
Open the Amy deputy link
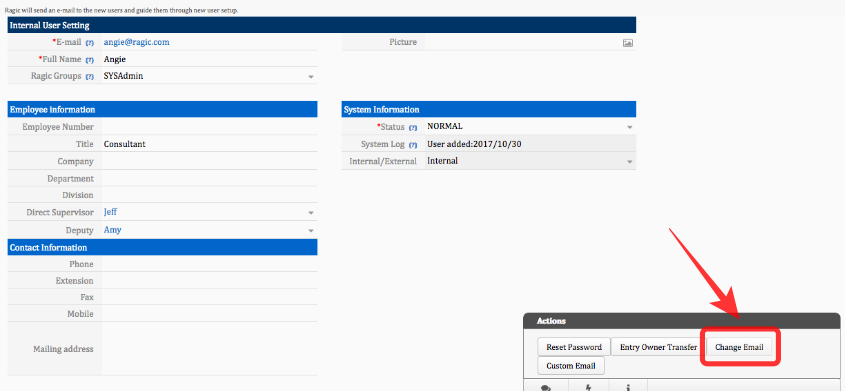click(112, 230)
